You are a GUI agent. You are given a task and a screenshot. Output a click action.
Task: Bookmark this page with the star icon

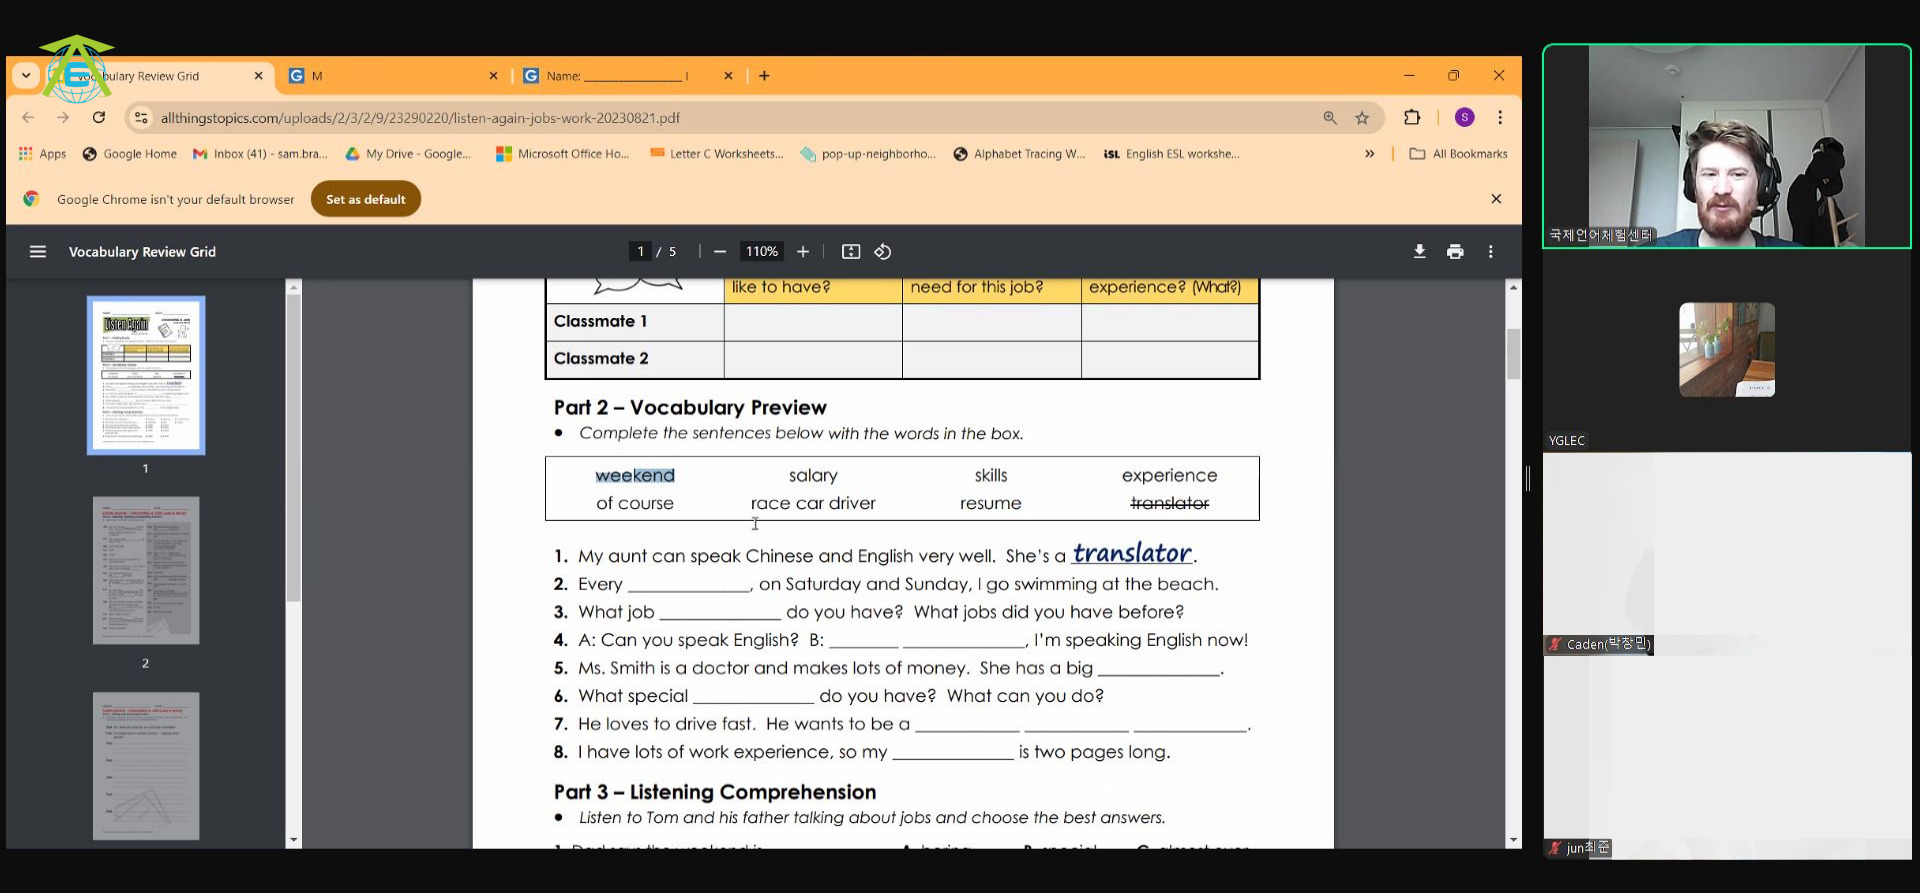coord(1362,118)
